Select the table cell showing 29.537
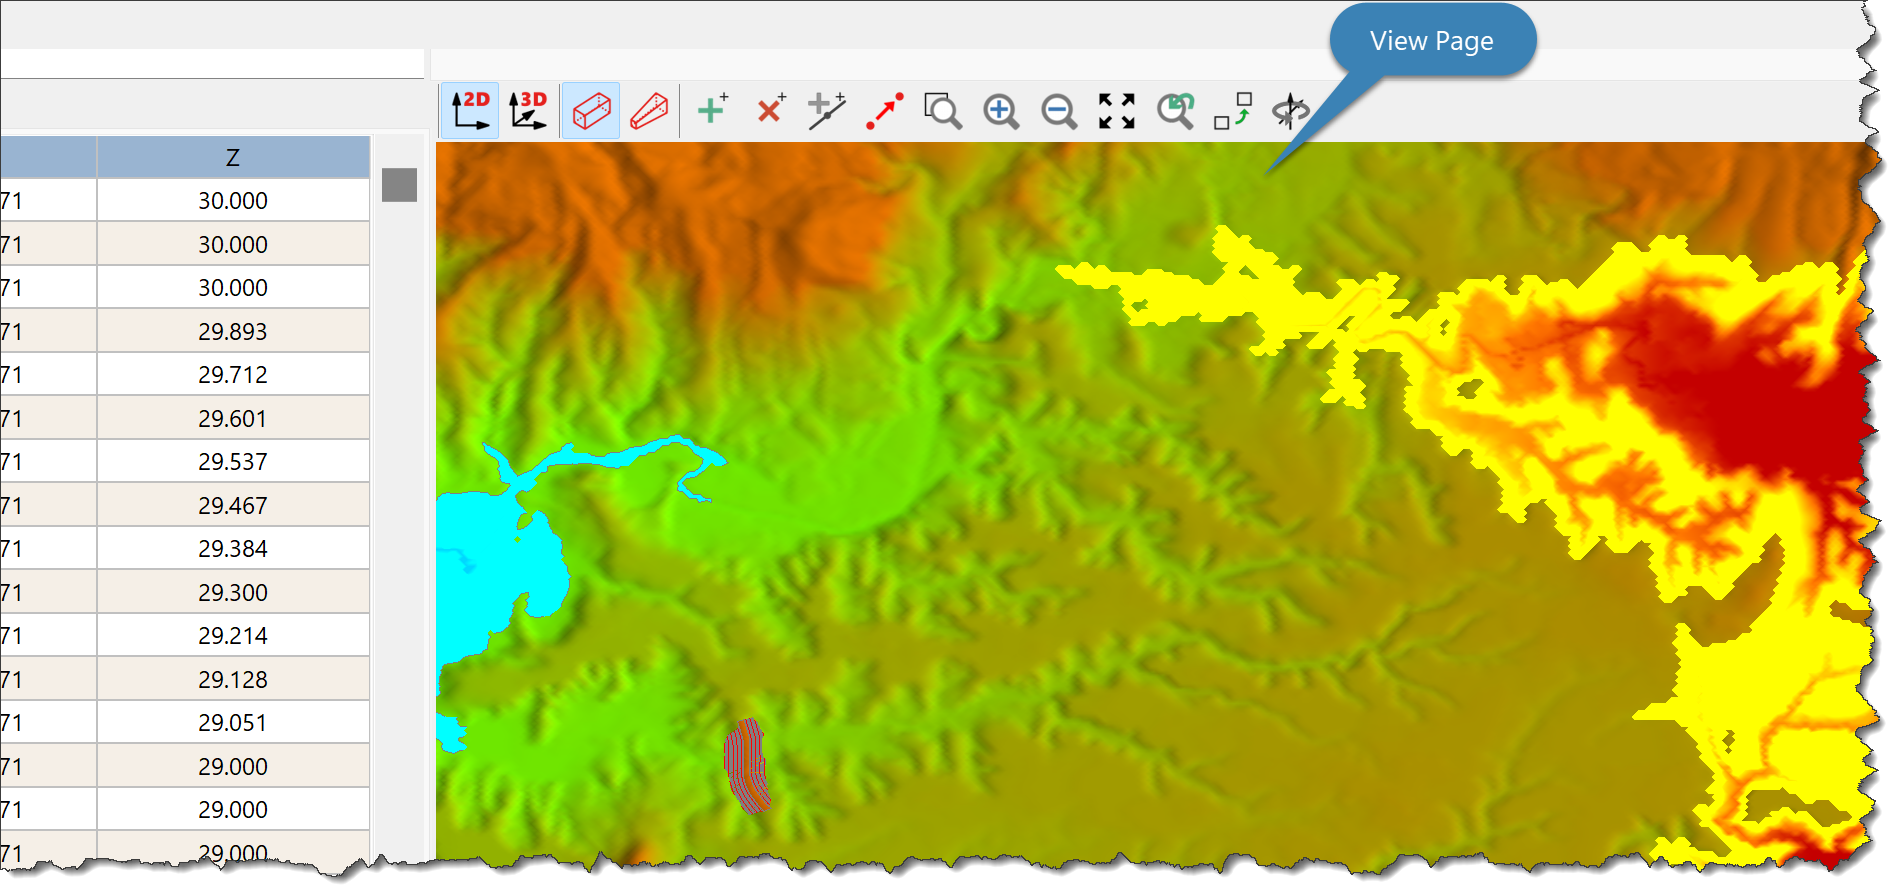Image resolution: width=1902 pixels, height=896 pixels. pyautogui.click(x=233, y=462)
